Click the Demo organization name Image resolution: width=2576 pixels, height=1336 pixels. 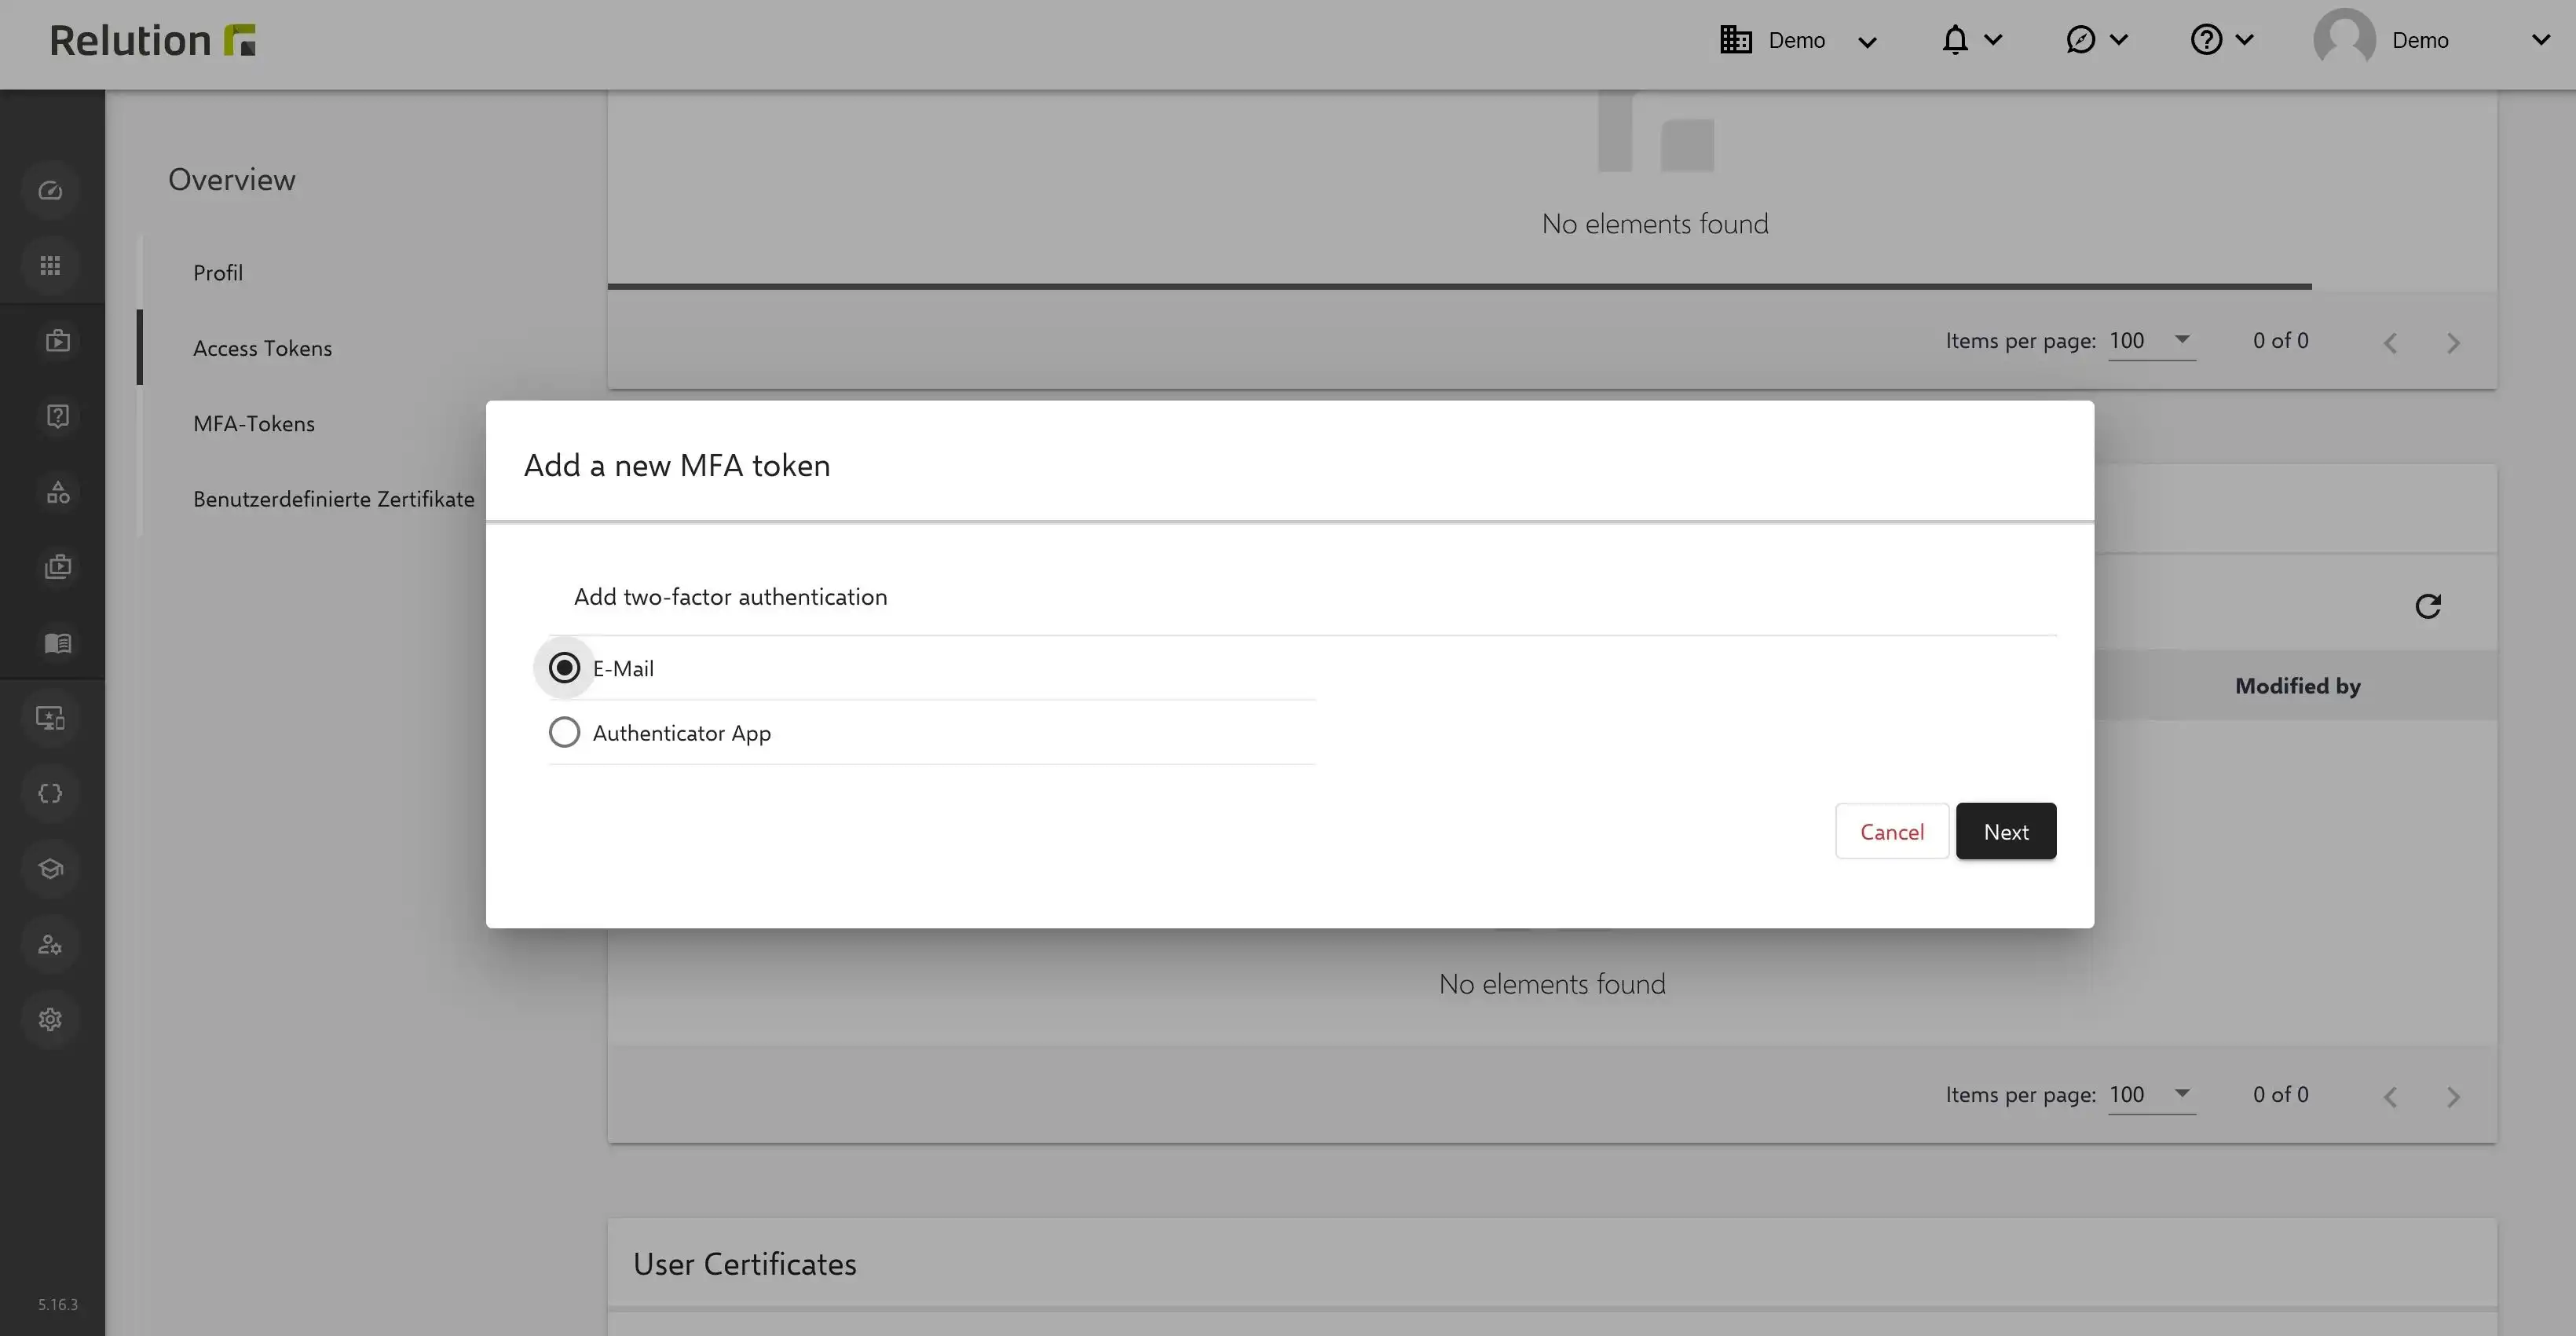point(1797,40)
